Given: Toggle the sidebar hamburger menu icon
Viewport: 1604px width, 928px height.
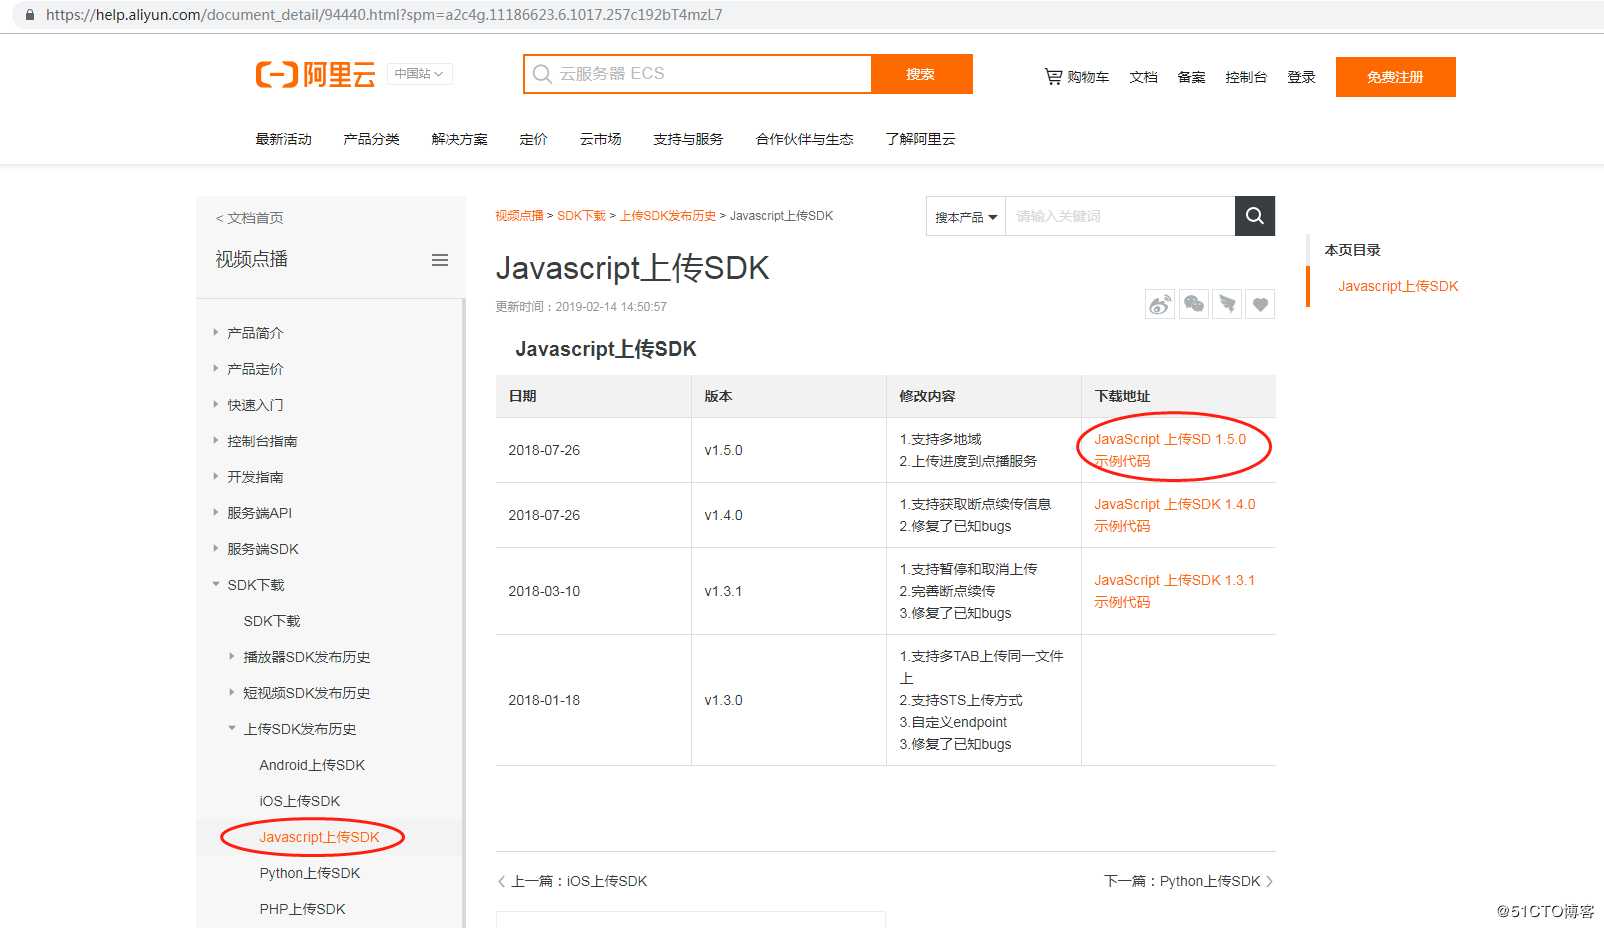Looking at the screenshot, I should point(440,260).
